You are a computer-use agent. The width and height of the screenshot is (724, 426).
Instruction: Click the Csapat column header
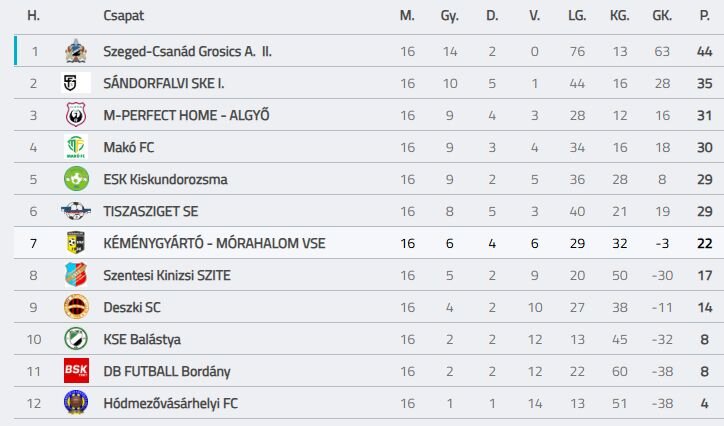[122, 15]
